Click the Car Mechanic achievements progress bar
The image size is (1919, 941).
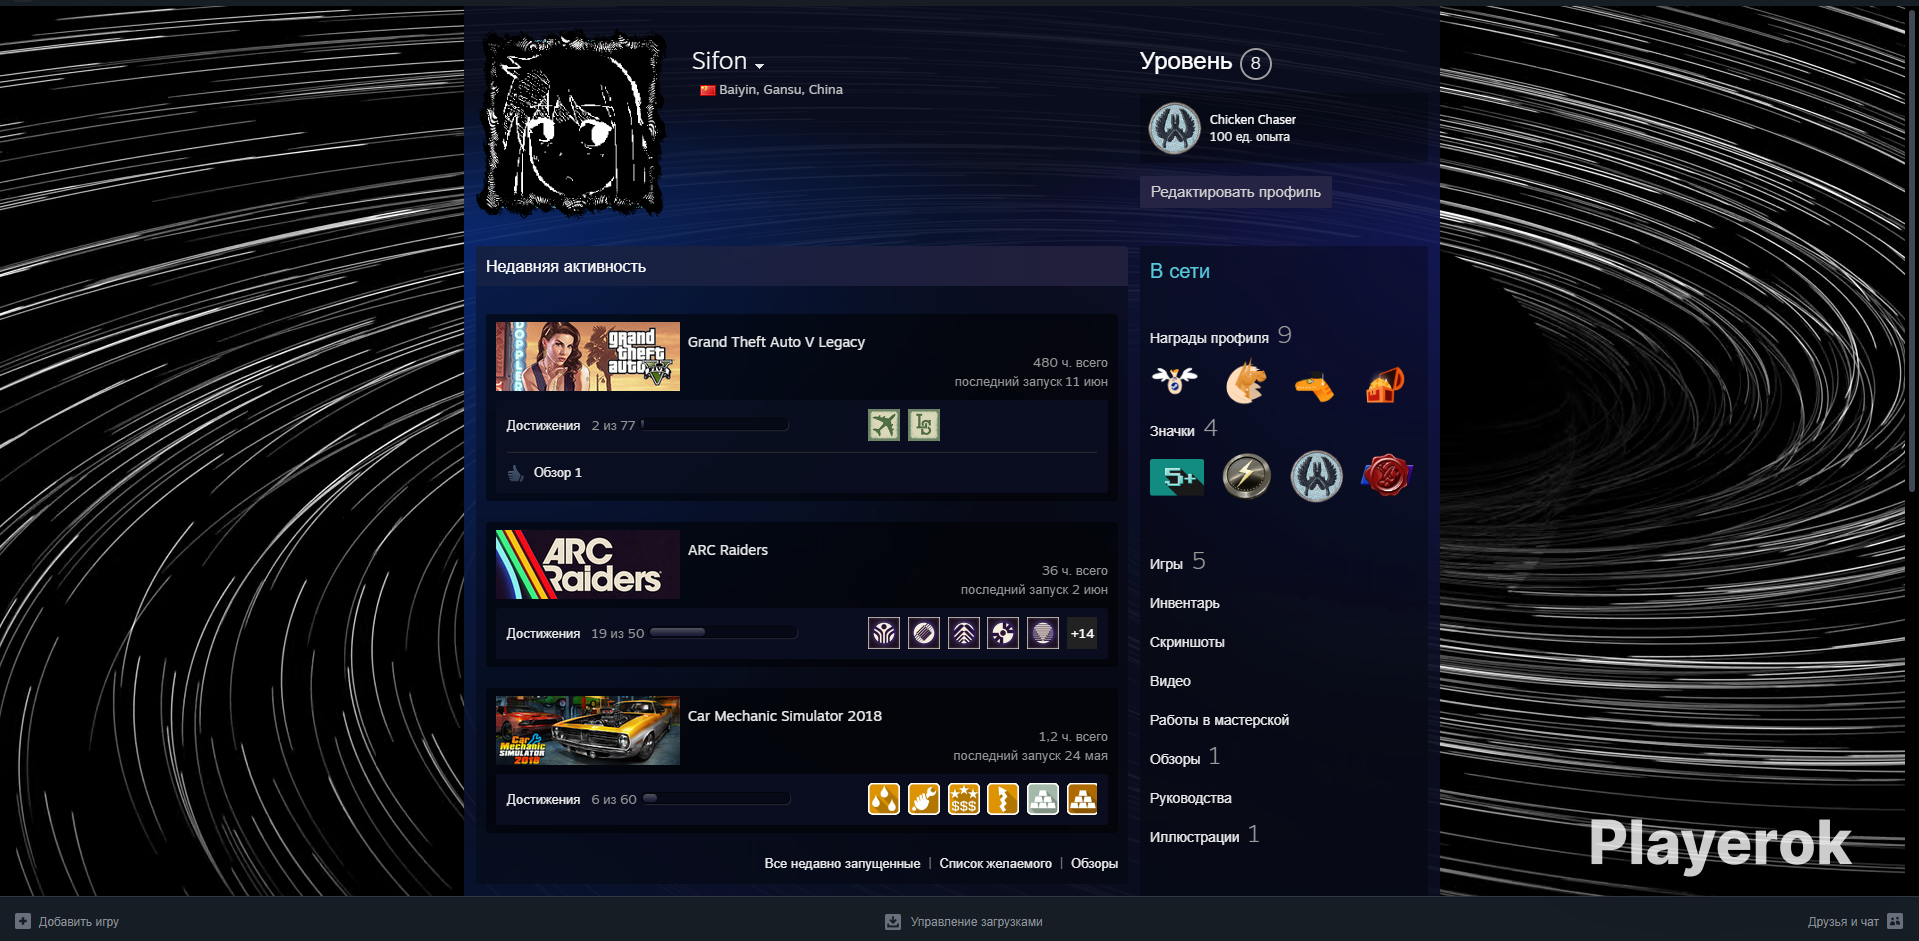[x=716, y=799]
